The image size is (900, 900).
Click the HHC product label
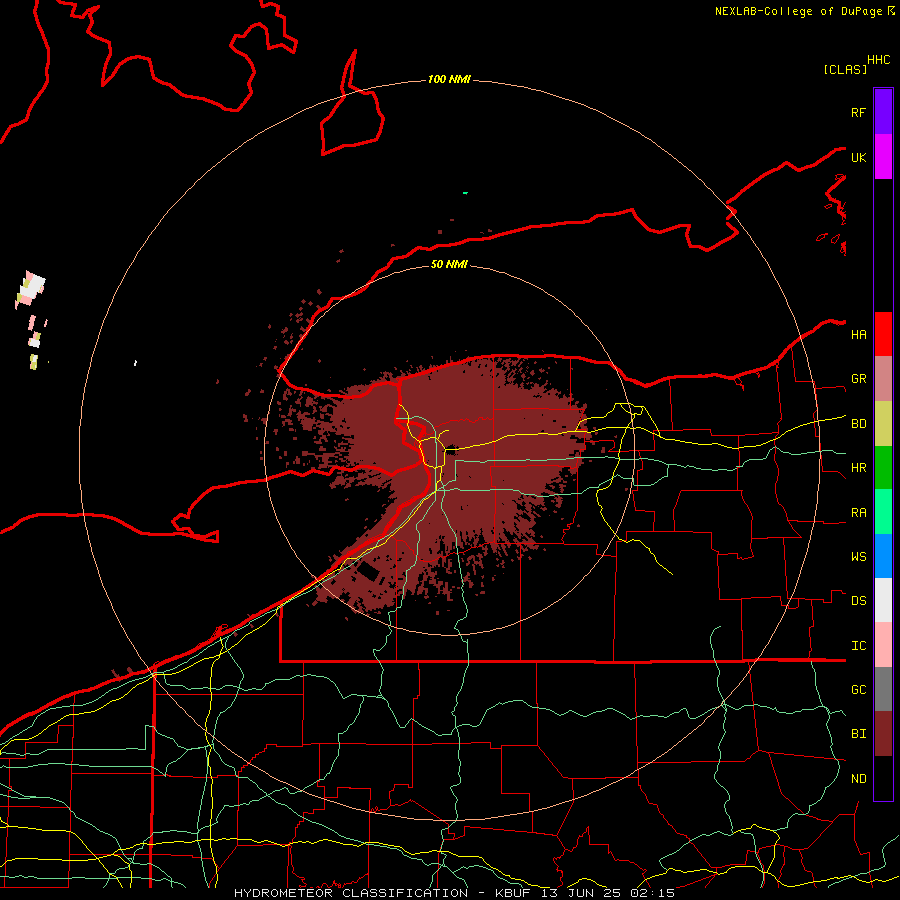(879, 60)
